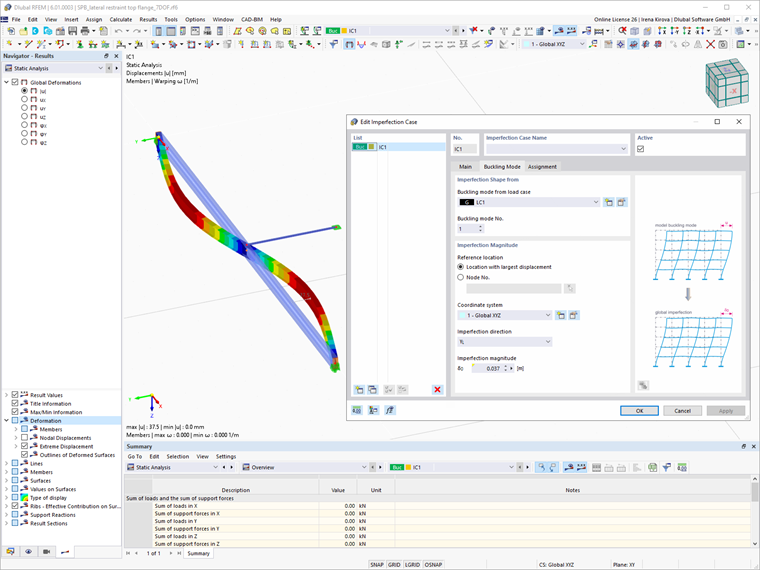760x570 pixels.
Task: Click the export table icon in Summary toolbar
Action: (652, 467)
